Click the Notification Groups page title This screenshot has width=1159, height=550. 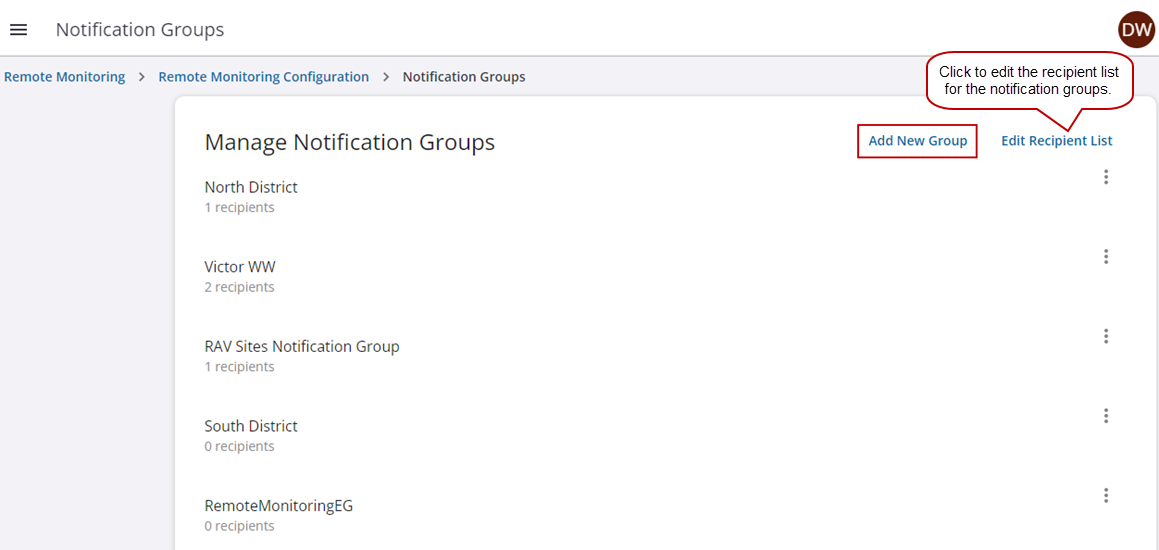140,30
